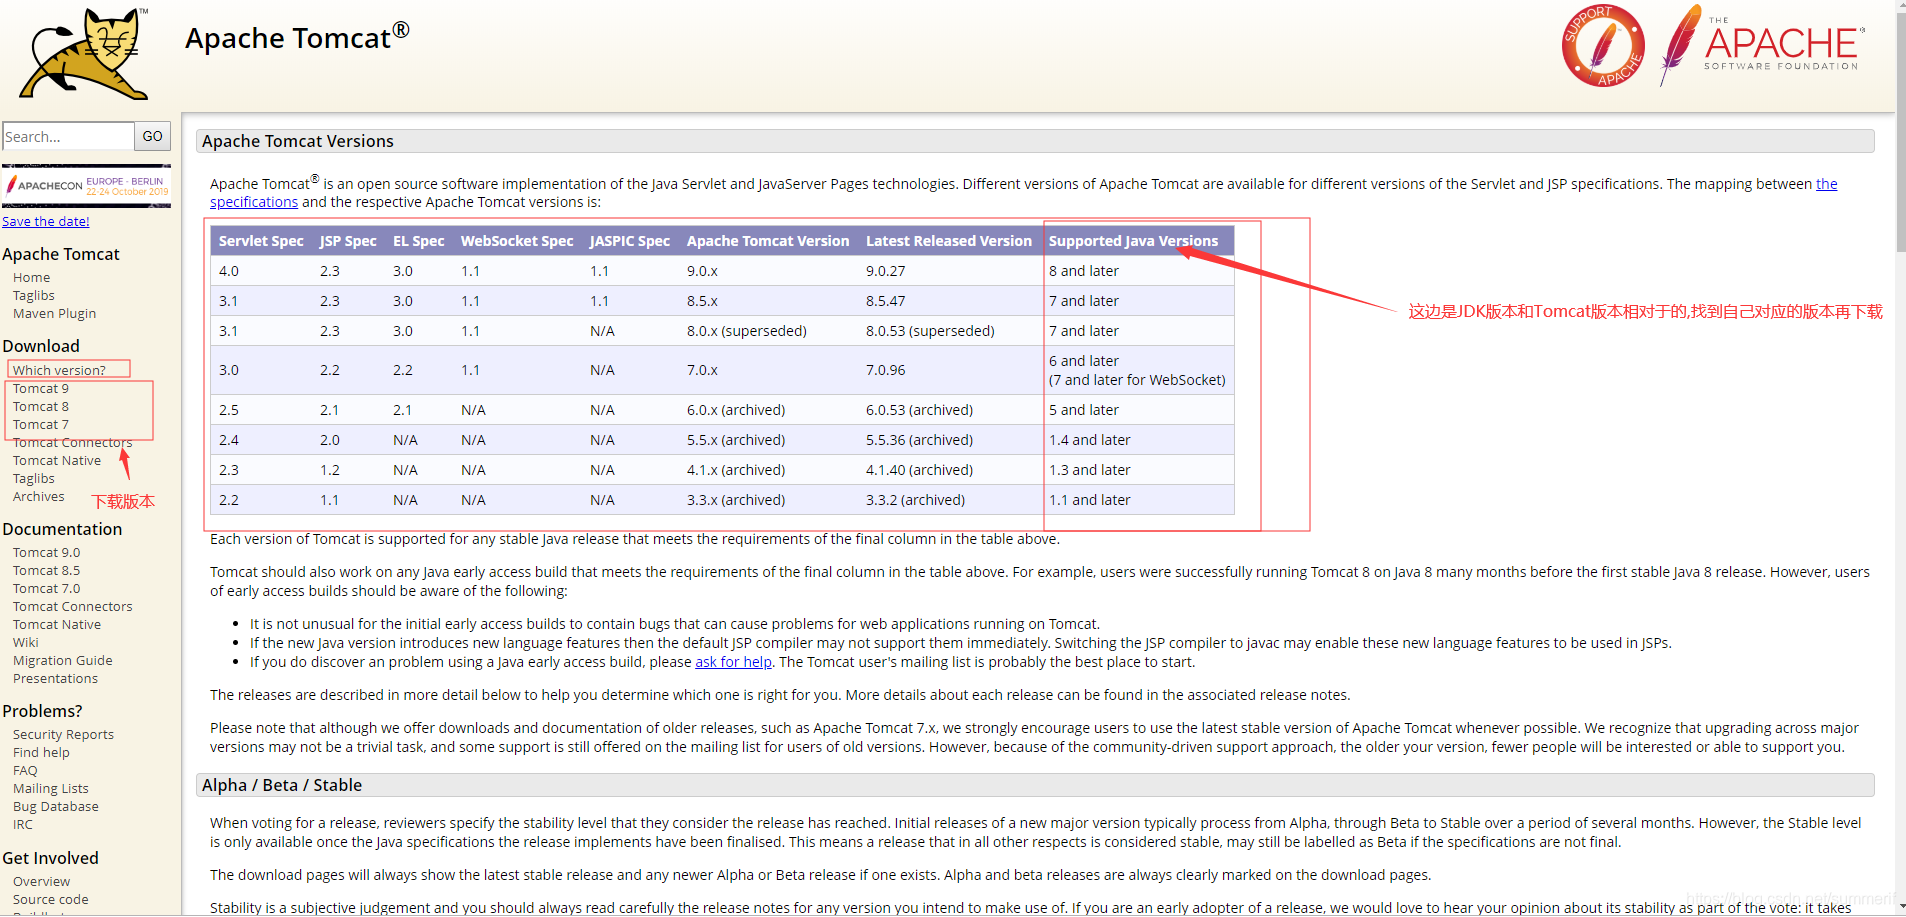Click table cell 9.0.27
Screen dimensions: 1906x917
[886, 271]
